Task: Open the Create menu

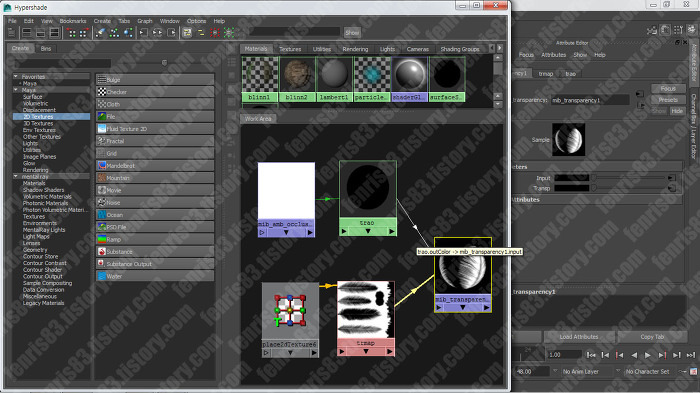Action: (102, 21)
